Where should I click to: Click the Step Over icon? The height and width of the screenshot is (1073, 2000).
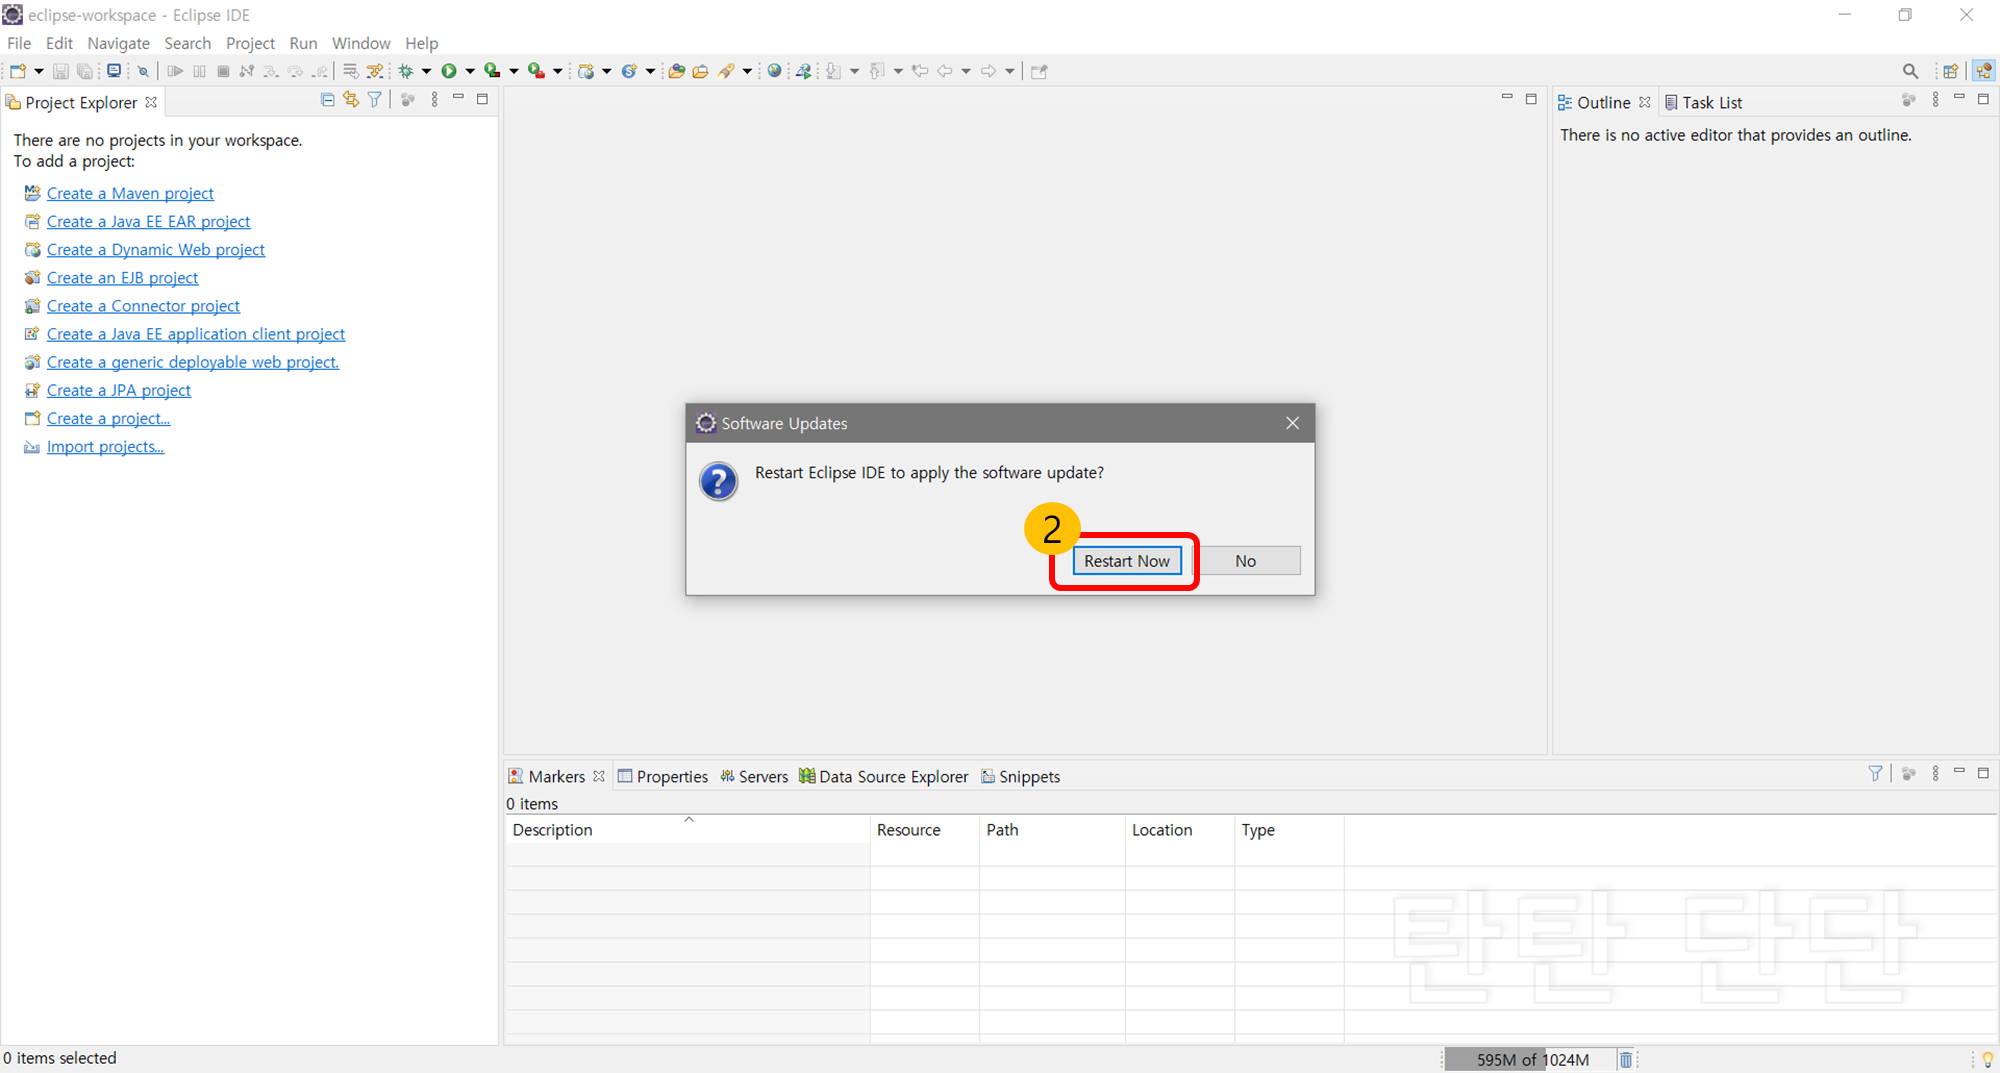[295, 71]
